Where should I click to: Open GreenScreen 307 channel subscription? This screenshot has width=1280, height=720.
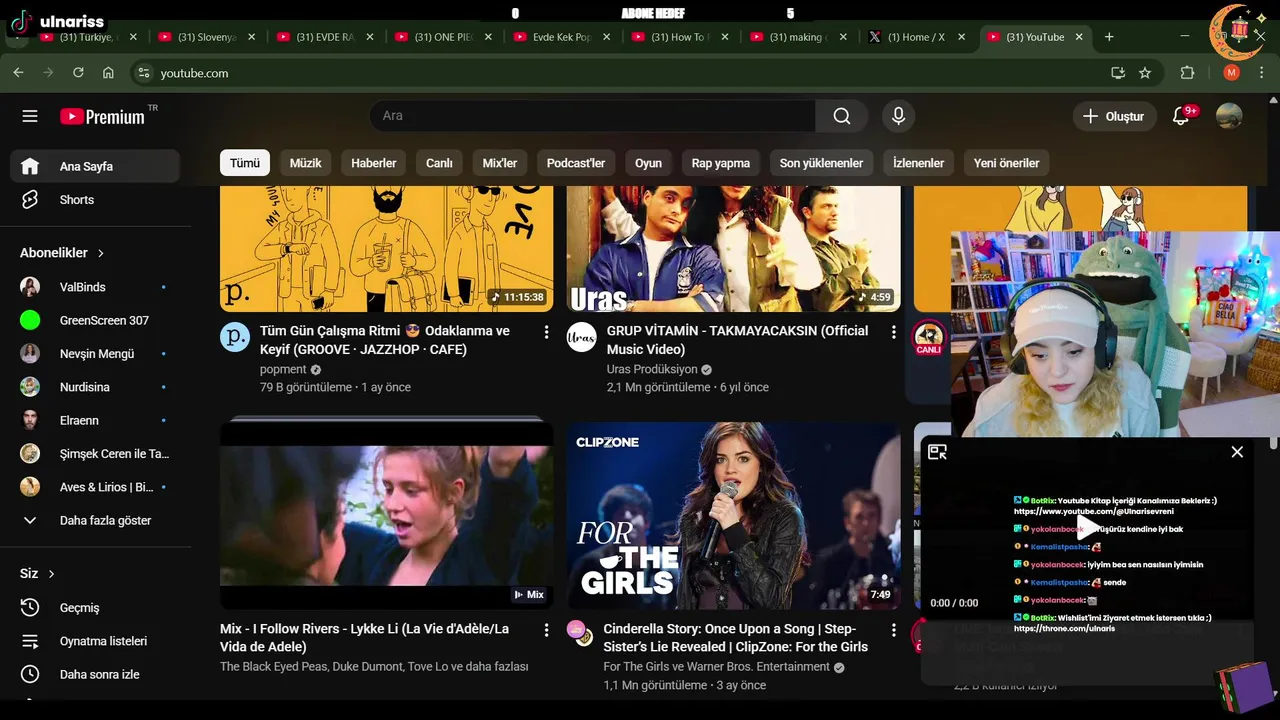click(95, 320)
